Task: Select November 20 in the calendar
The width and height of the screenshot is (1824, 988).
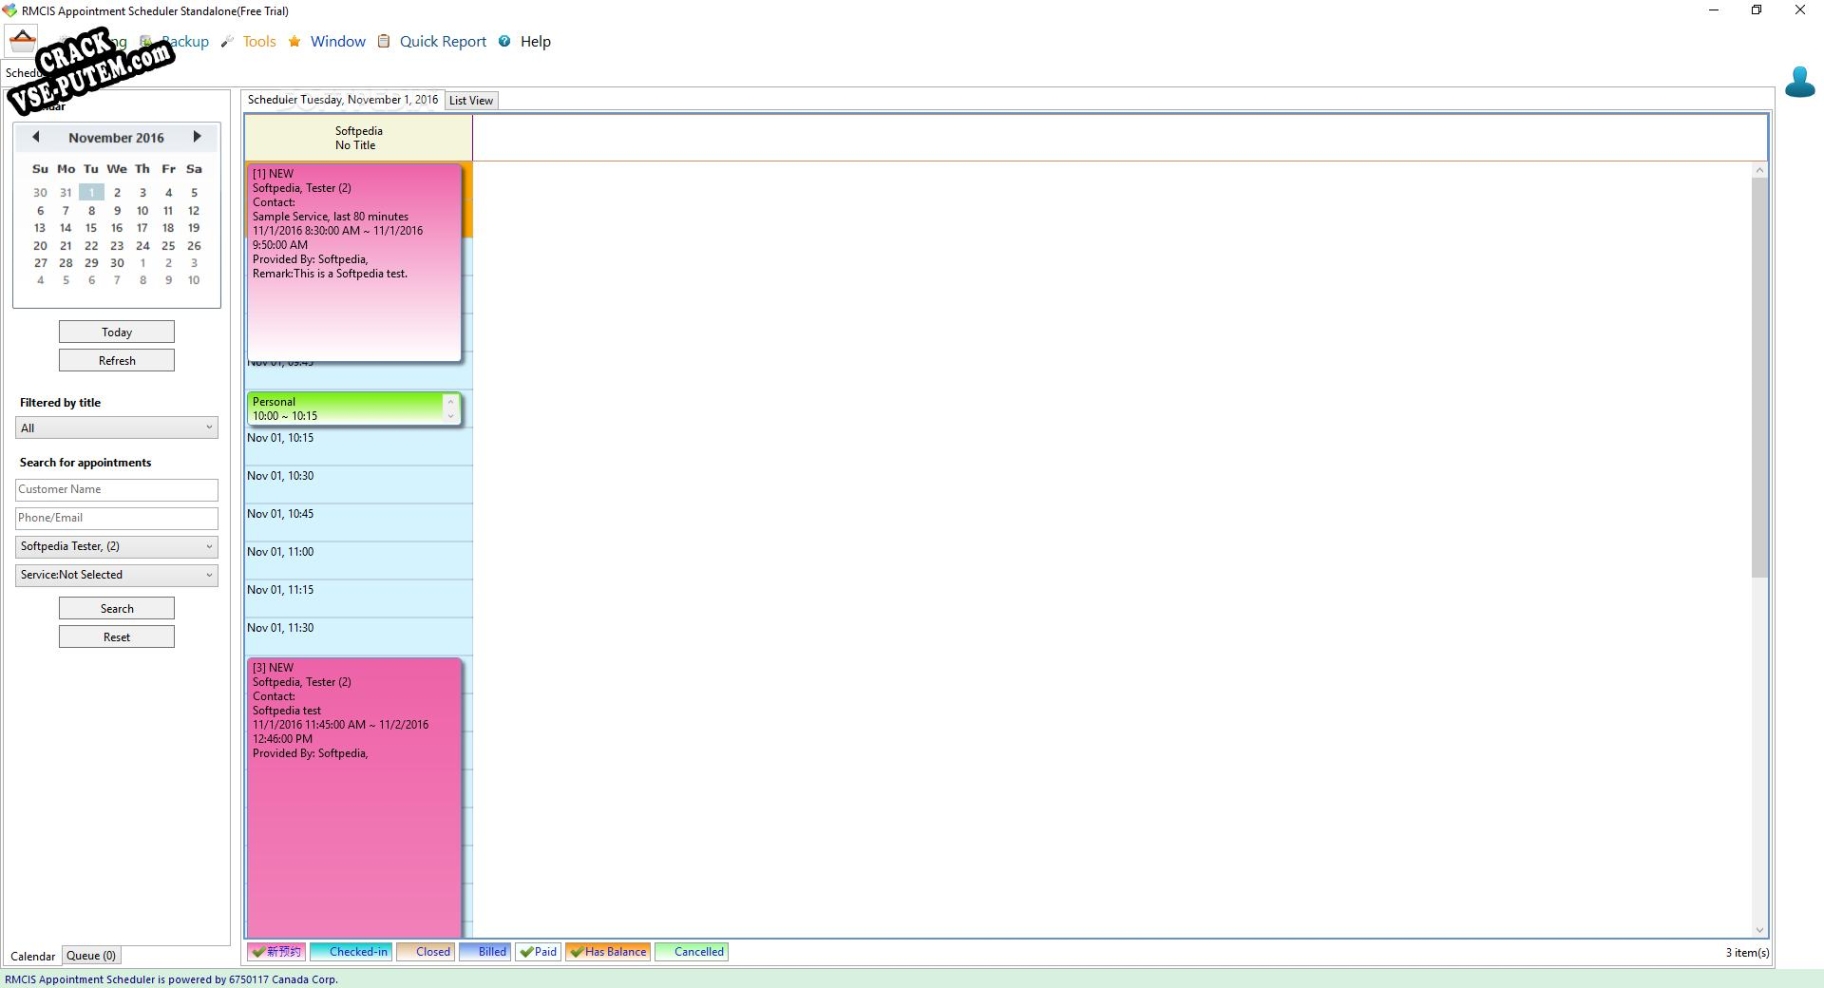Action: tap(40, 245)
